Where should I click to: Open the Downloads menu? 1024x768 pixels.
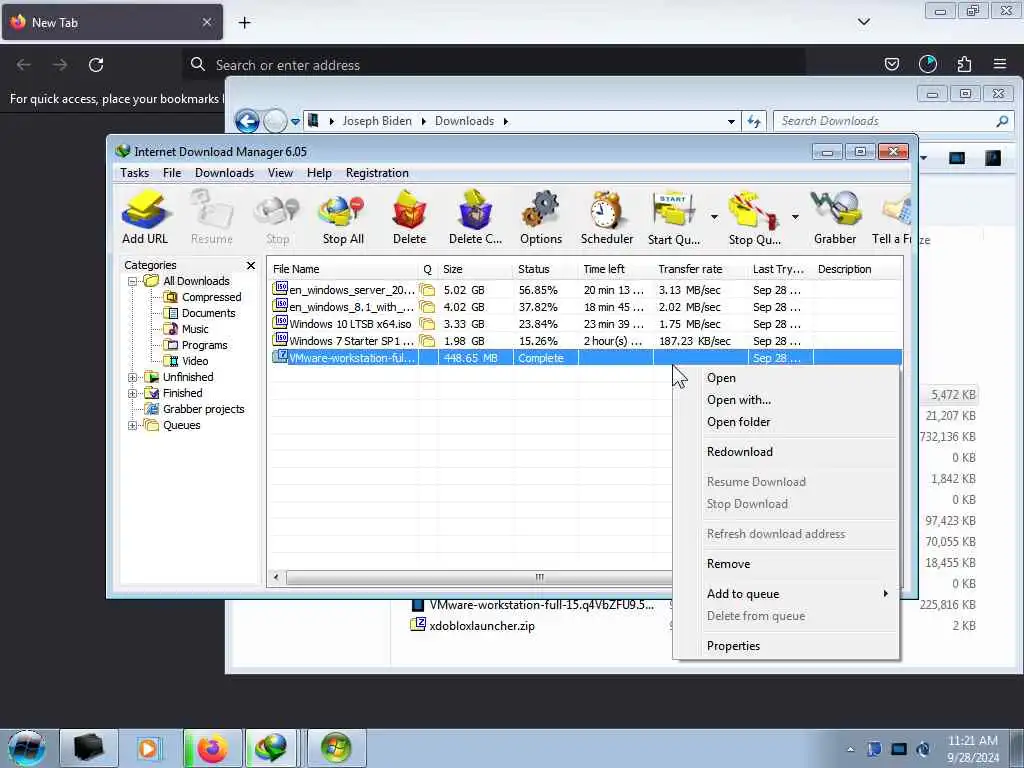pyautogui.click(x=224, y=173)
